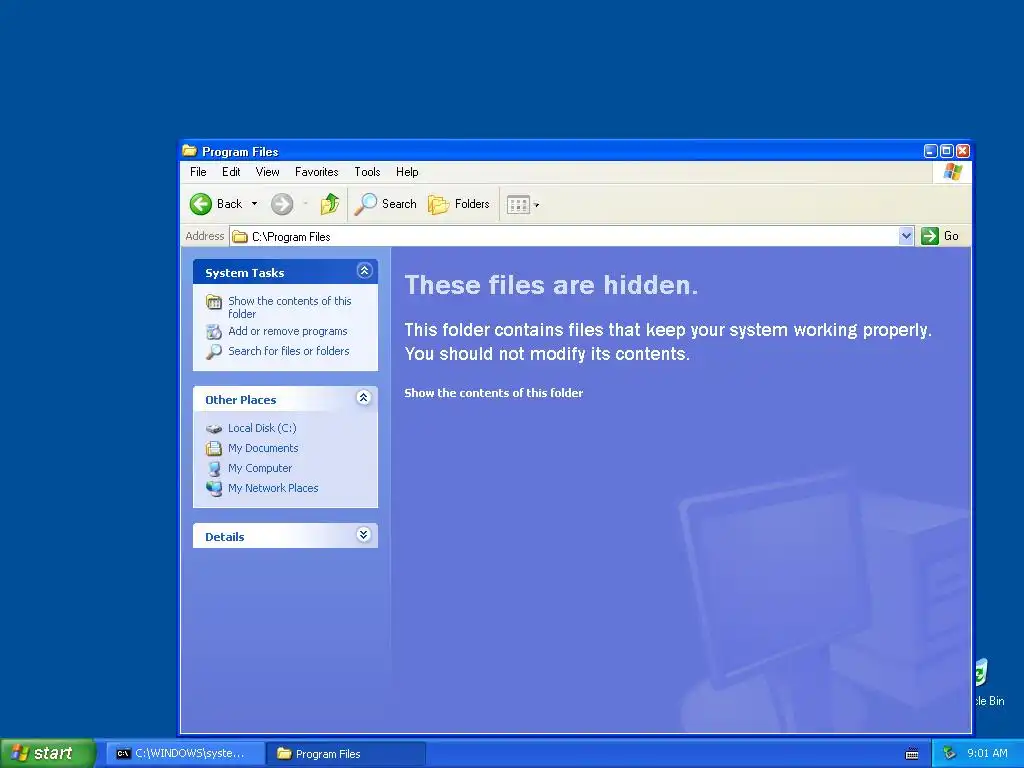Open the Search pane from the toolbar

pyautogui.click(x=385, y=204)
